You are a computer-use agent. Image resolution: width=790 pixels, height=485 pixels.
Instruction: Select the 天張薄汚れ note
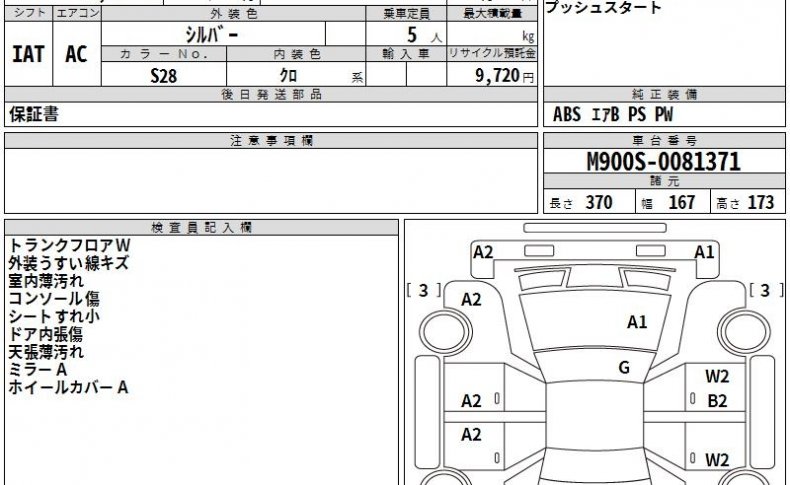click(x=46, y=352)
